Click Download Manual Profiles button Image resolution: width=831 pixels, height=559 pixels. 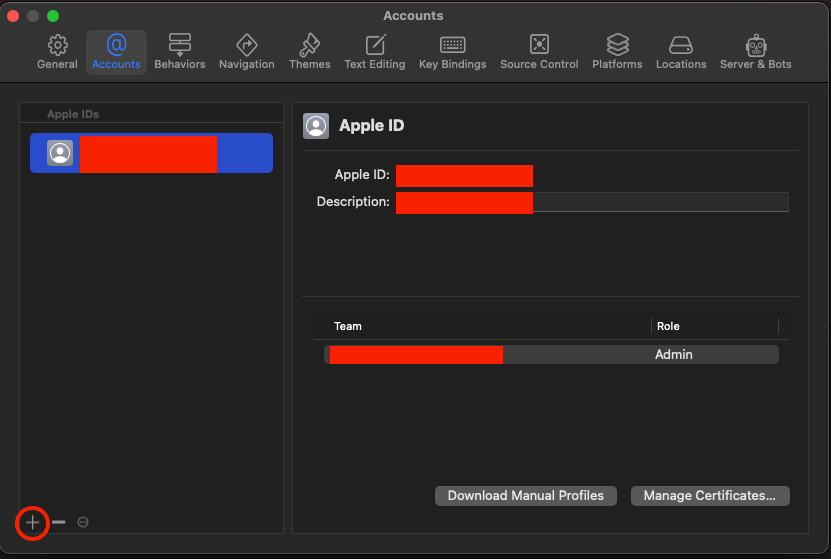pos(526,496)
